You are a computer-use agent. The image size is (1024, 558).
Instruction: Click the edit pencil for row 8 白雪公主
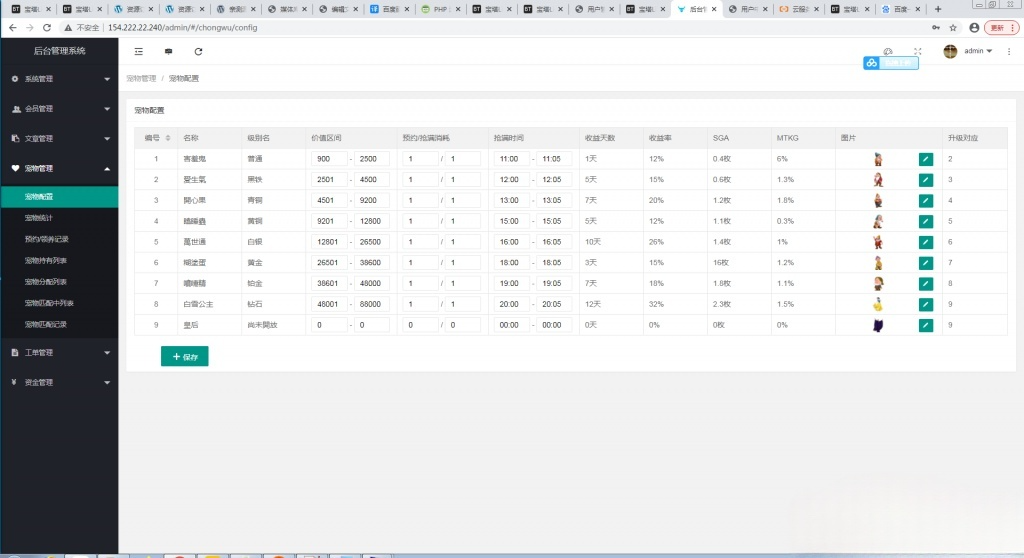tap(925, 305)
